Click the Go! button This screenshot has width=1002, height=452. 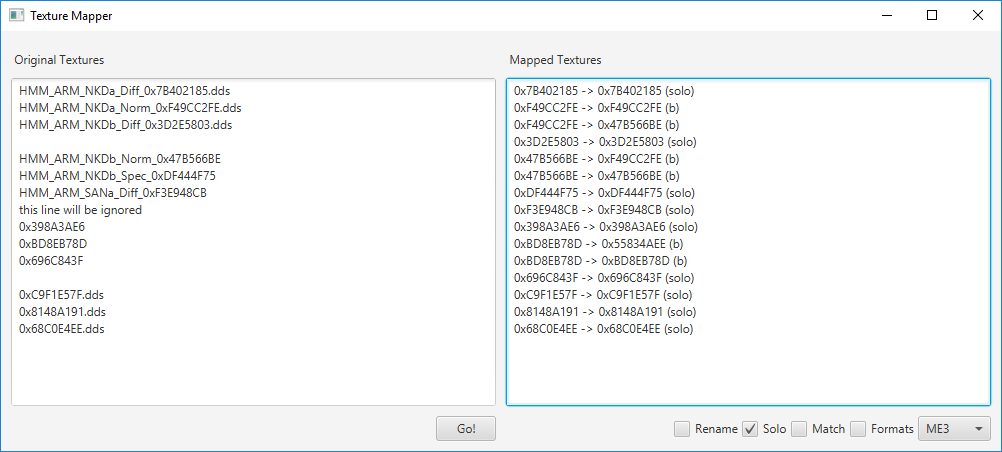click(466, 429)
